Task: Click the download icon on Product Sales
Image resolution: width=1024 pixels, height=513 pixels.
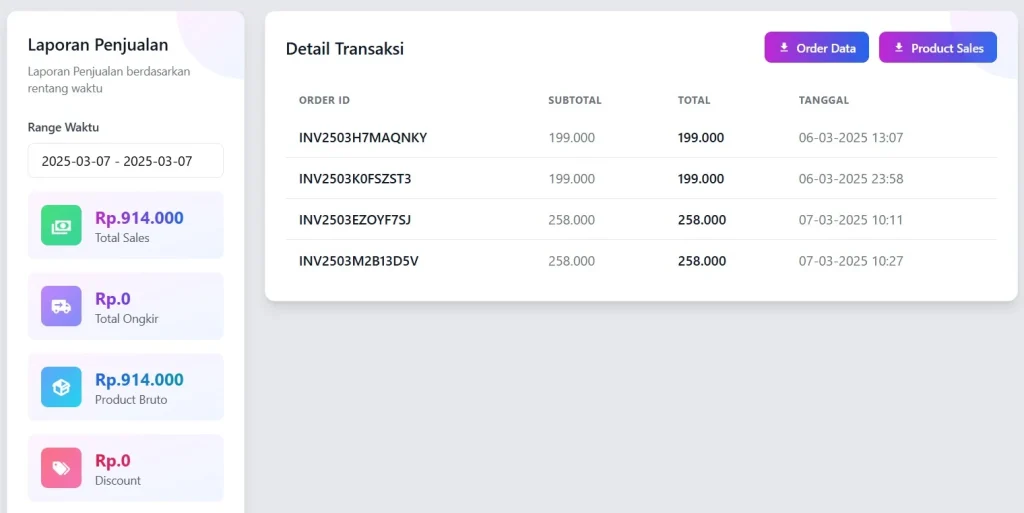Action: (x=899, y=48)
